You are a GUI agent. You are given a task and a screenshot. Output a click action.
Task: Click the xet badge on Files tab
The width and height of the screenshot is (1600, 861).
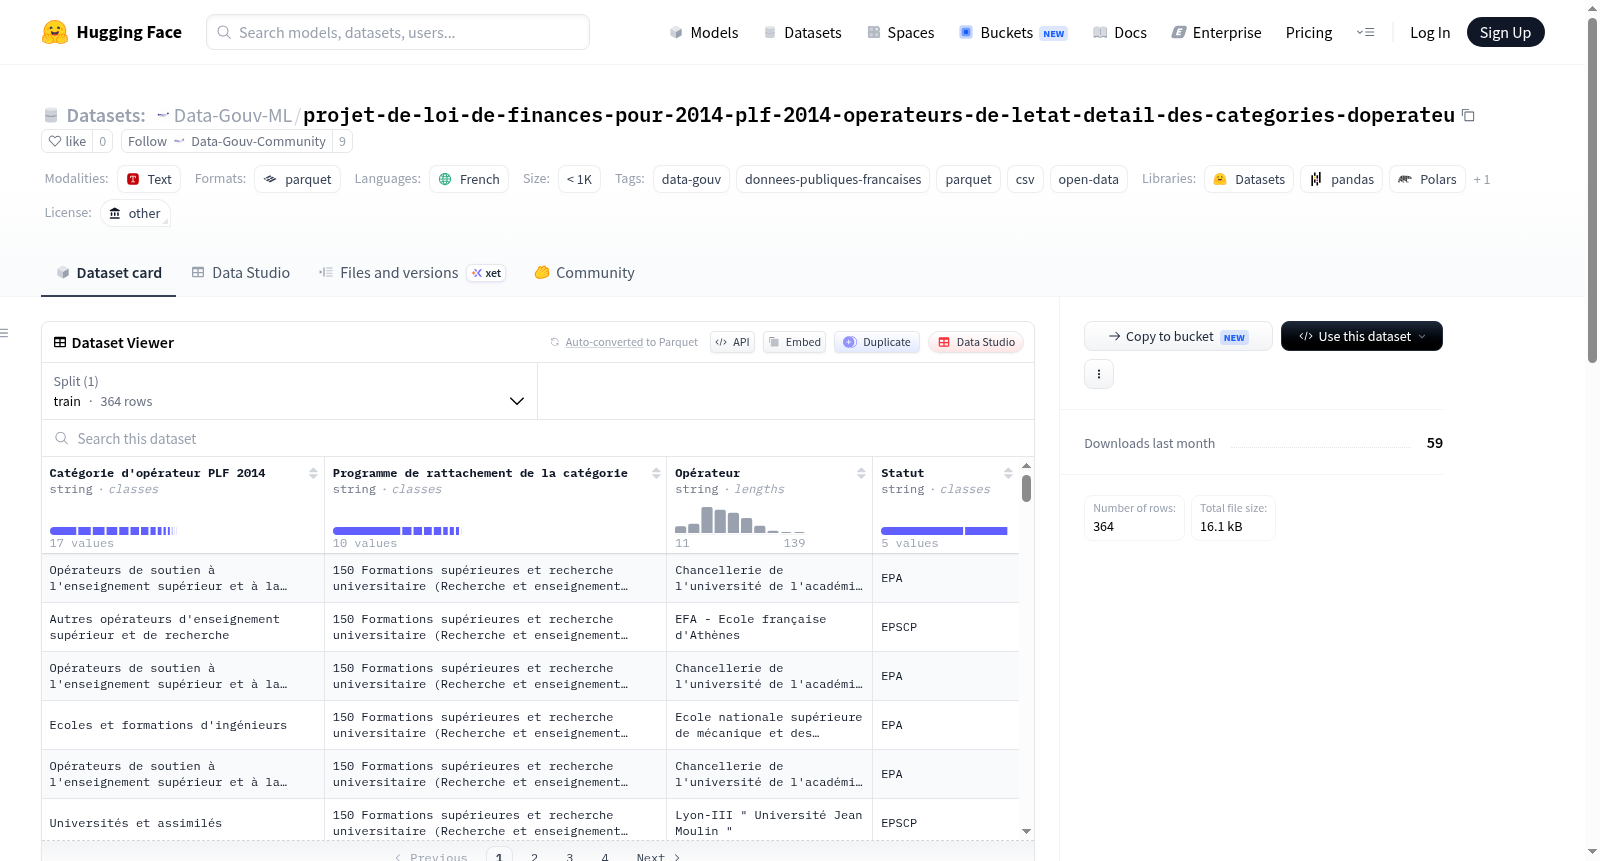pos(487,273)
